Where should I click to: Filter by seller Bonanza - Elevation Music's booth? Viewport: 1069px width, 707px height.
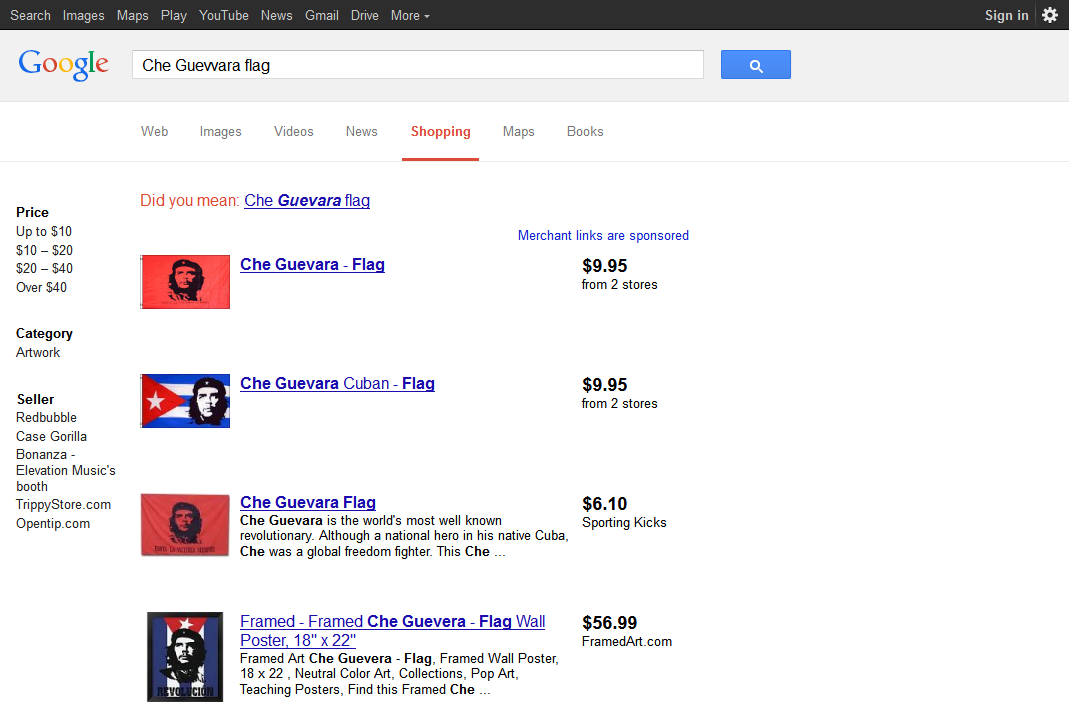tap(65, 470)
